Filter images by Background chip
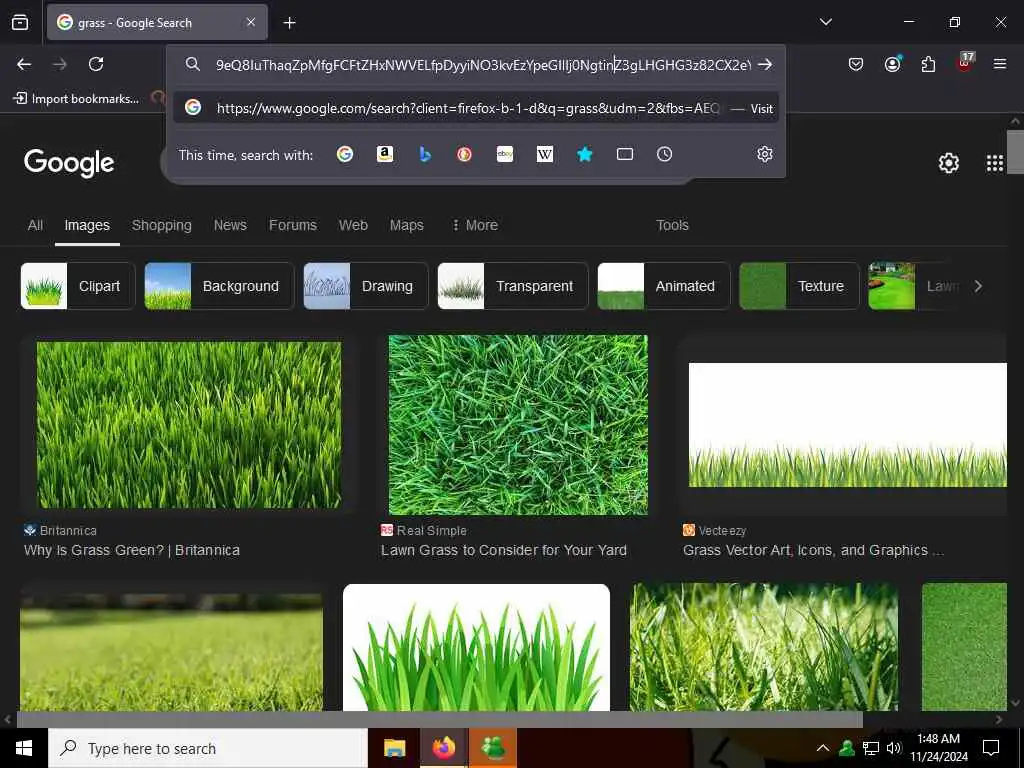 [219, 286]
